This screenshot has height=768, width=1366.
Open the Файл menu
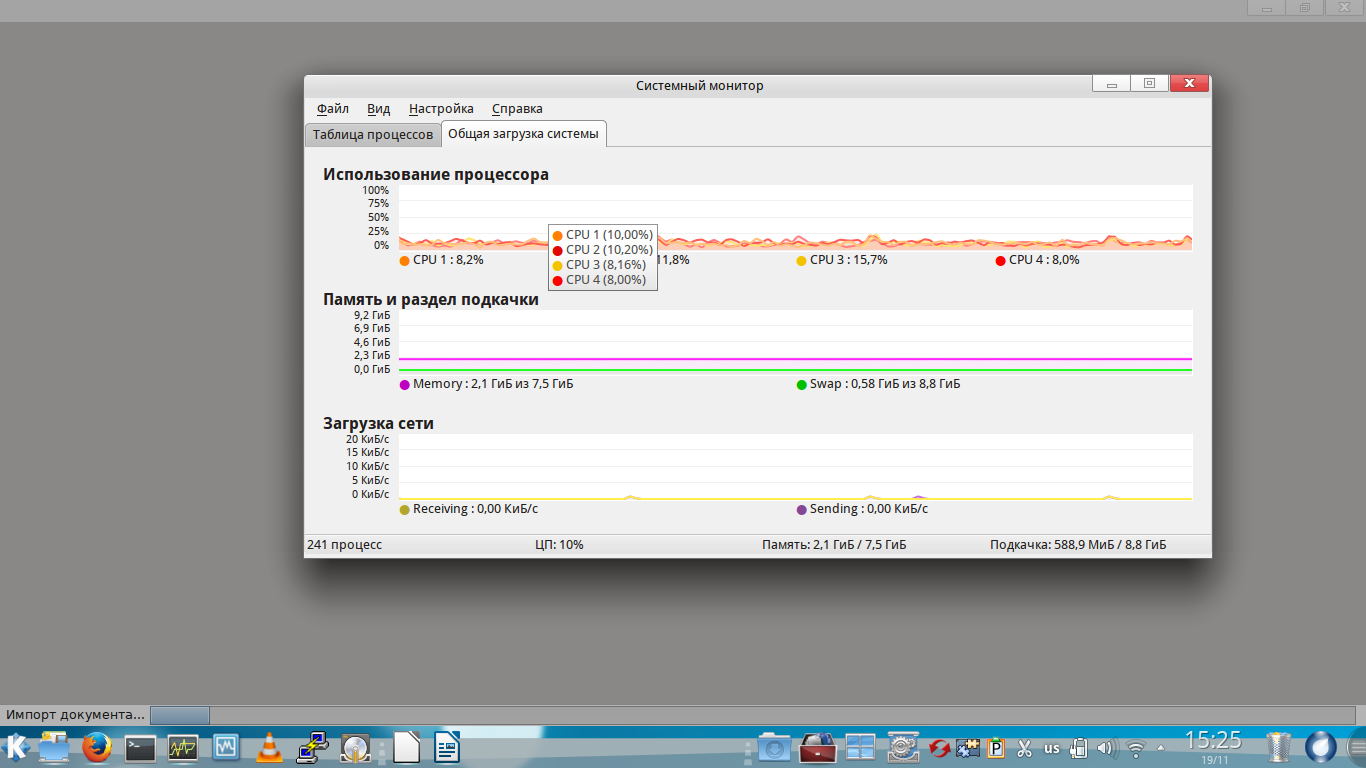point(333,109)
